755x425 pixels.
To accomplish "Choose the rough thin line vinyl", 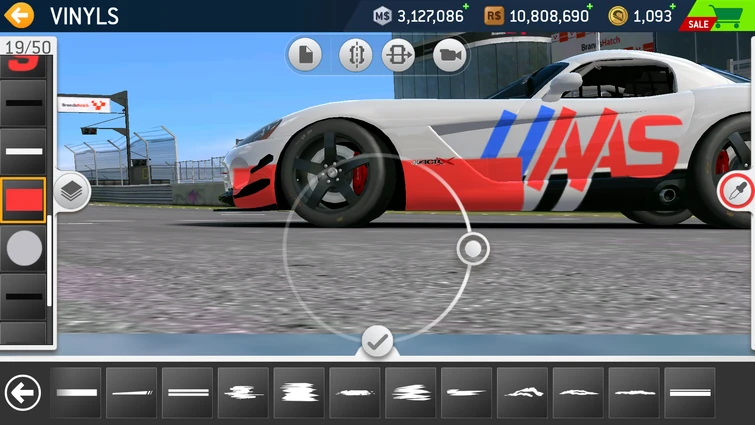I will (634, 393).
